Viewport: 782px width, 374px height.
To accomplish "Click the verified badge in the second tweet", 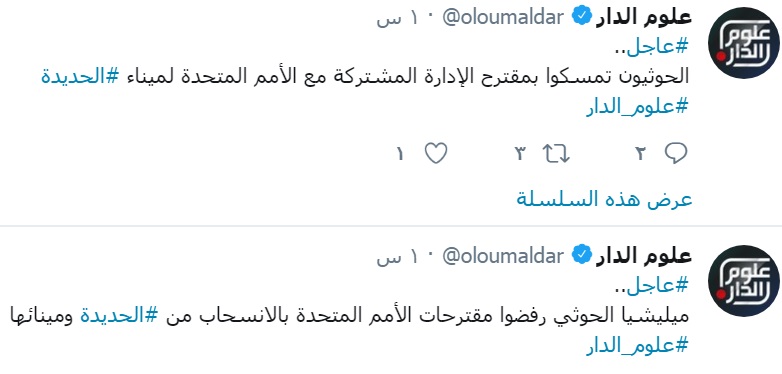I will 582,256.
